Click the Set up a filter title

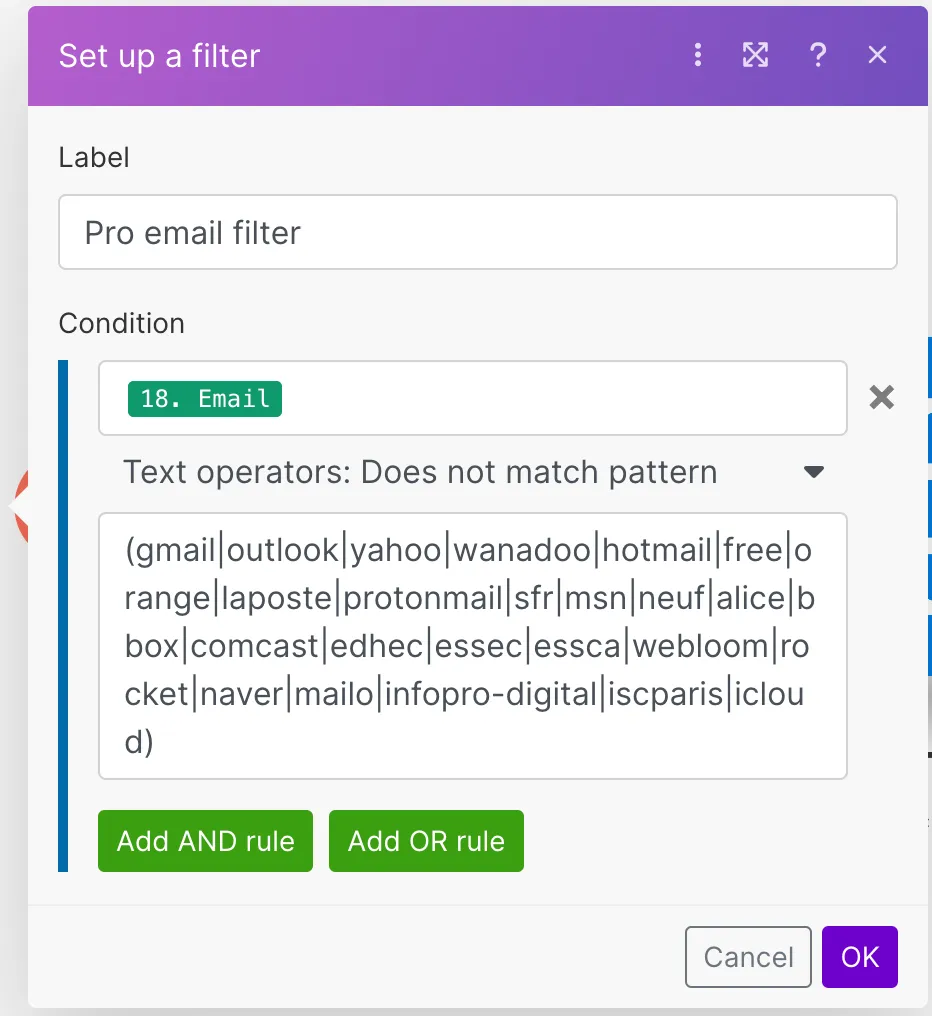click(x=159, y=56)
